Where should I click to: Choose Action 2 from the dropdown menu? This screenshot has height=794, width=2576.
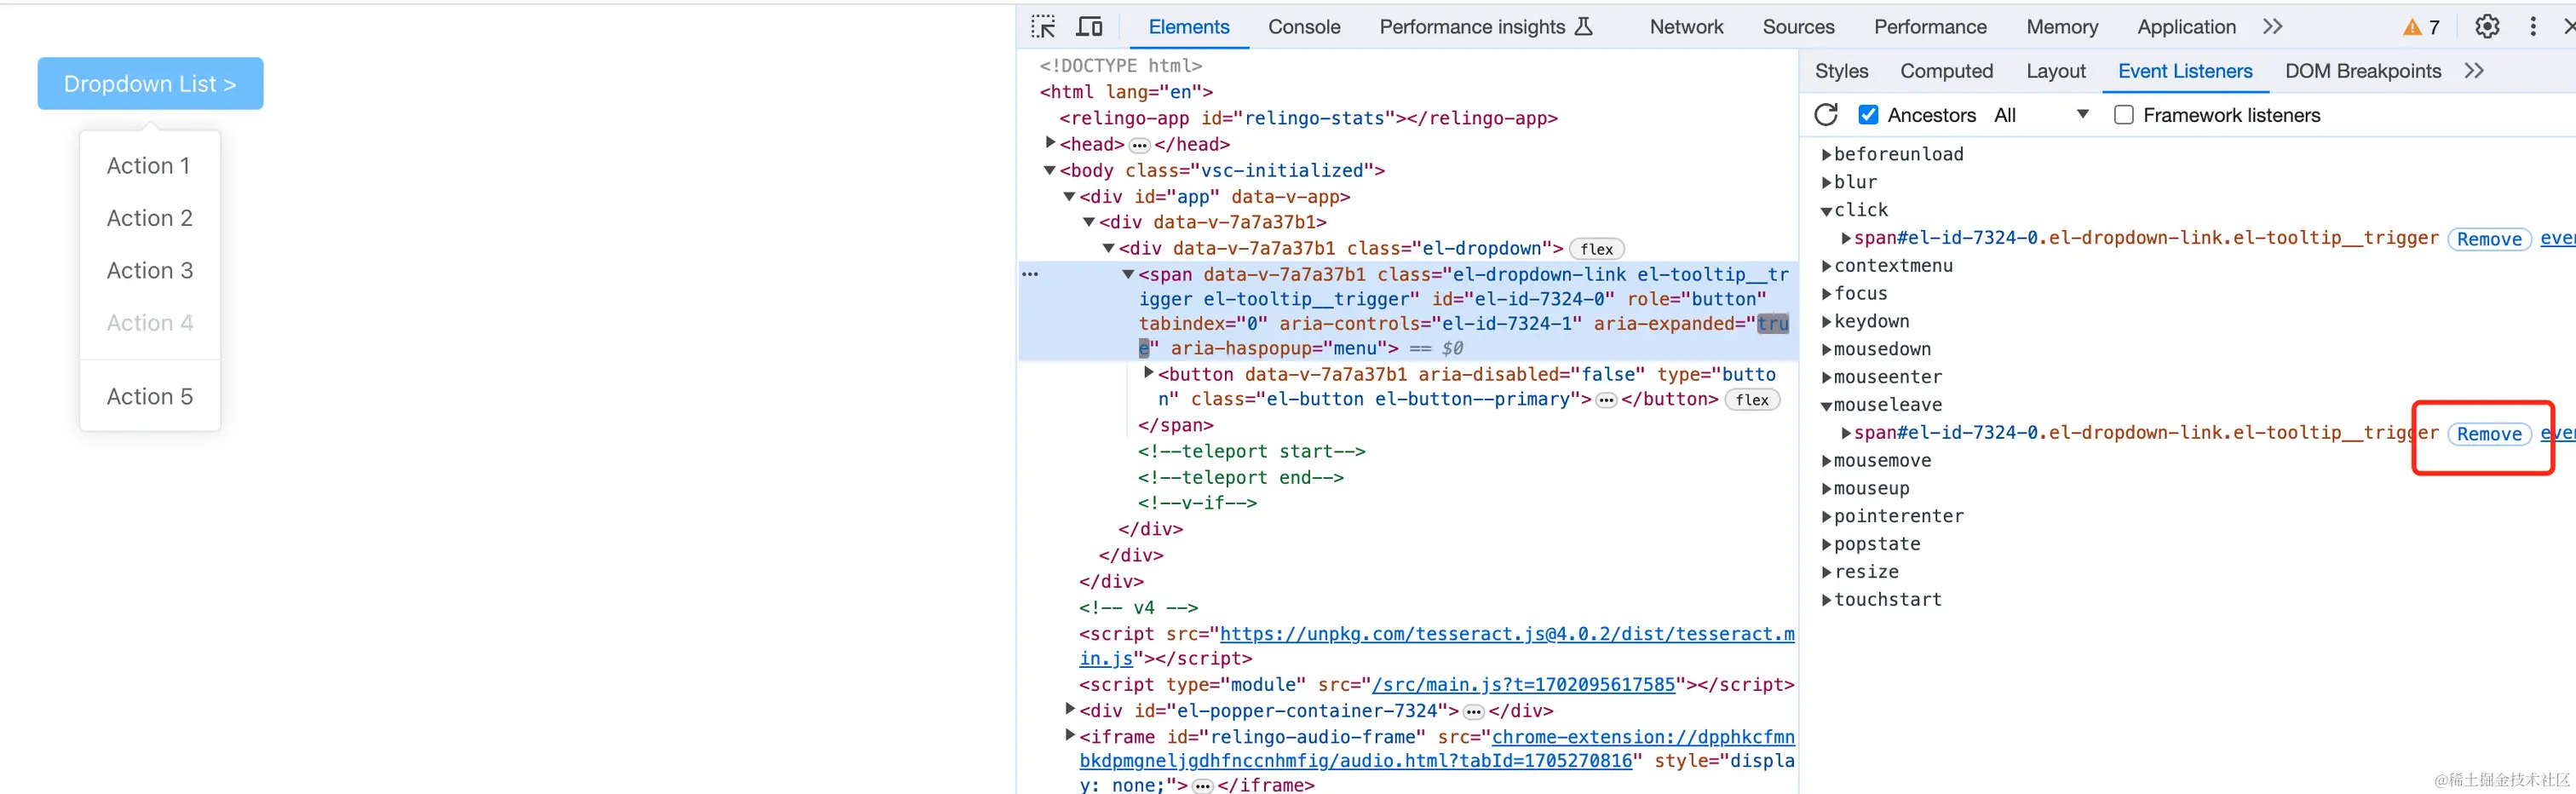click(149, 218)
